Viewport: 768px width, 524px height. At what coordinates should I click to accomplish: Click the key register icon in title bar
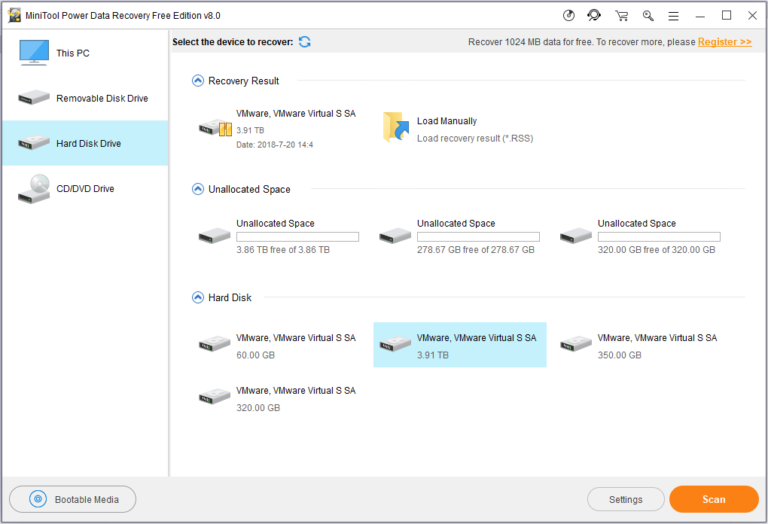click(x=648, y=16)
